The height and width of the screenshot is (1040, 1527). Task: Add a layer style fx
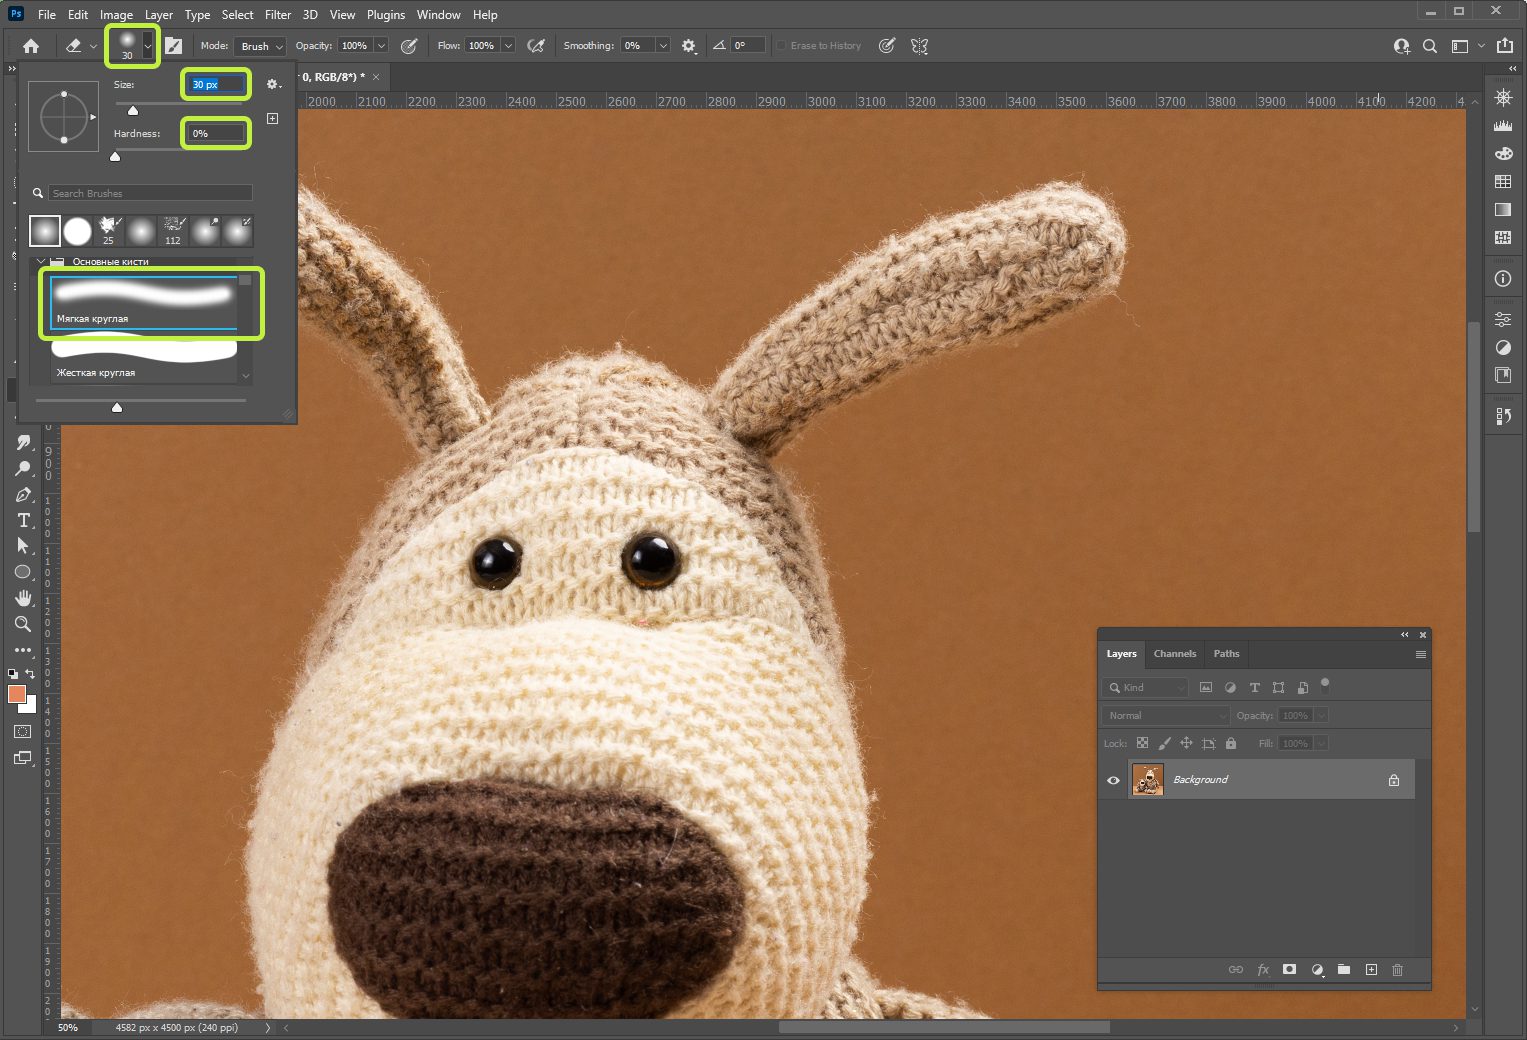click(1263, 969)
